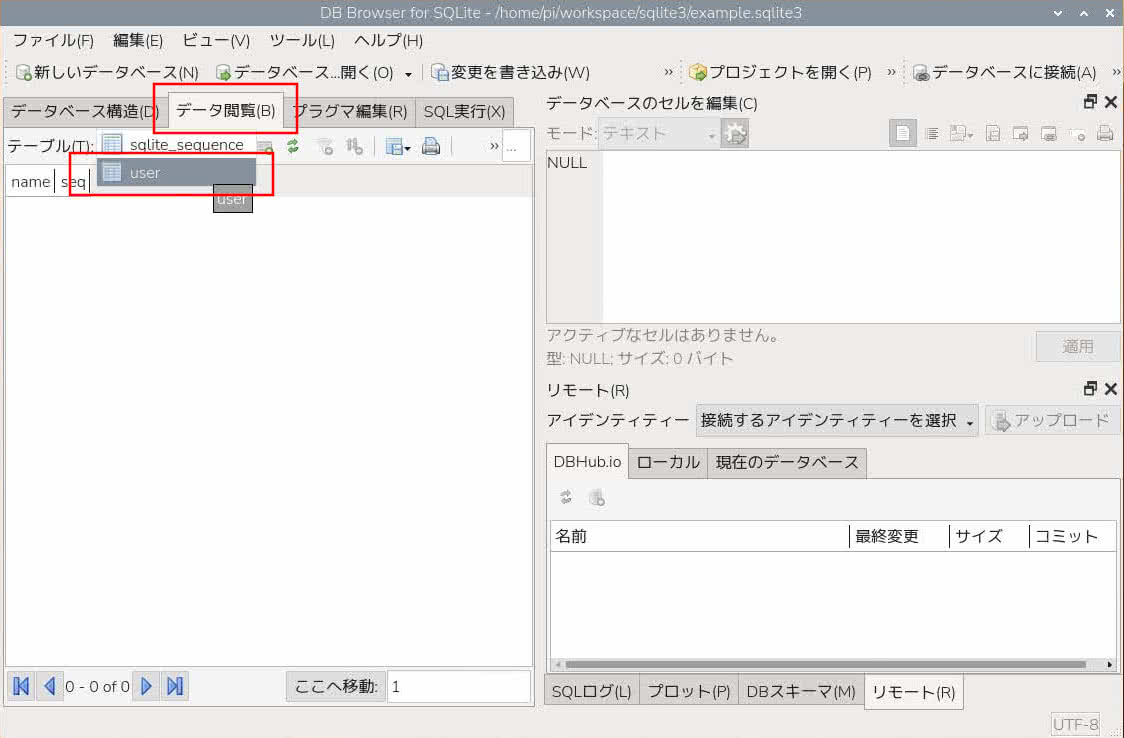Open the identity selection combo box
Viewport: 1124px width, 738px height.
pyautogui.click(x=837, y=421)
